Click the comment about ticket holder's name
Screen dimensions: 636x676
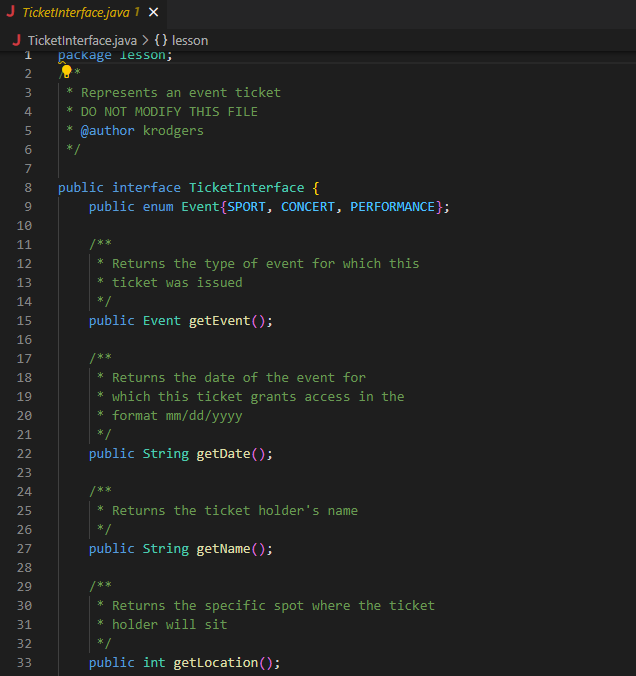click(235, 510)
